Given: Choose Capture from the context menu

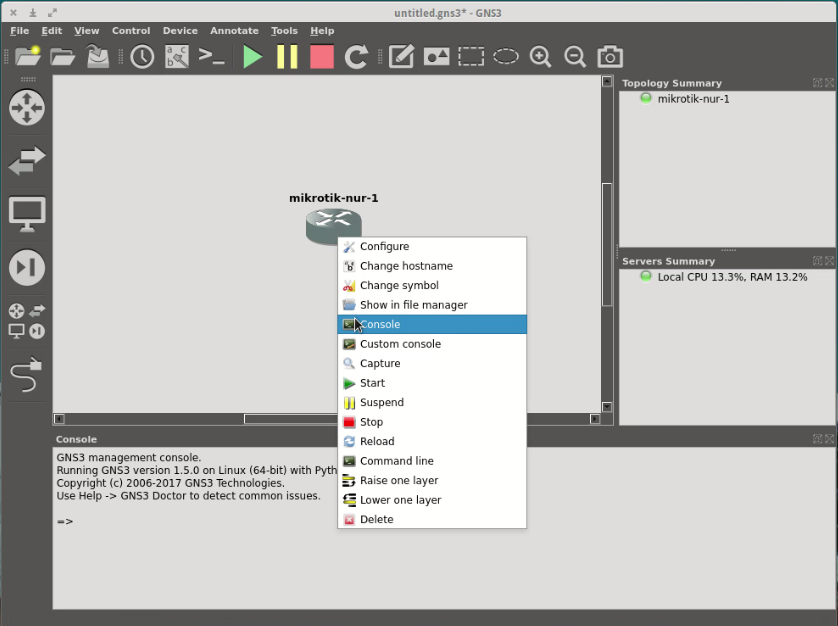Looking at the screenshot, I should [432, 364].
